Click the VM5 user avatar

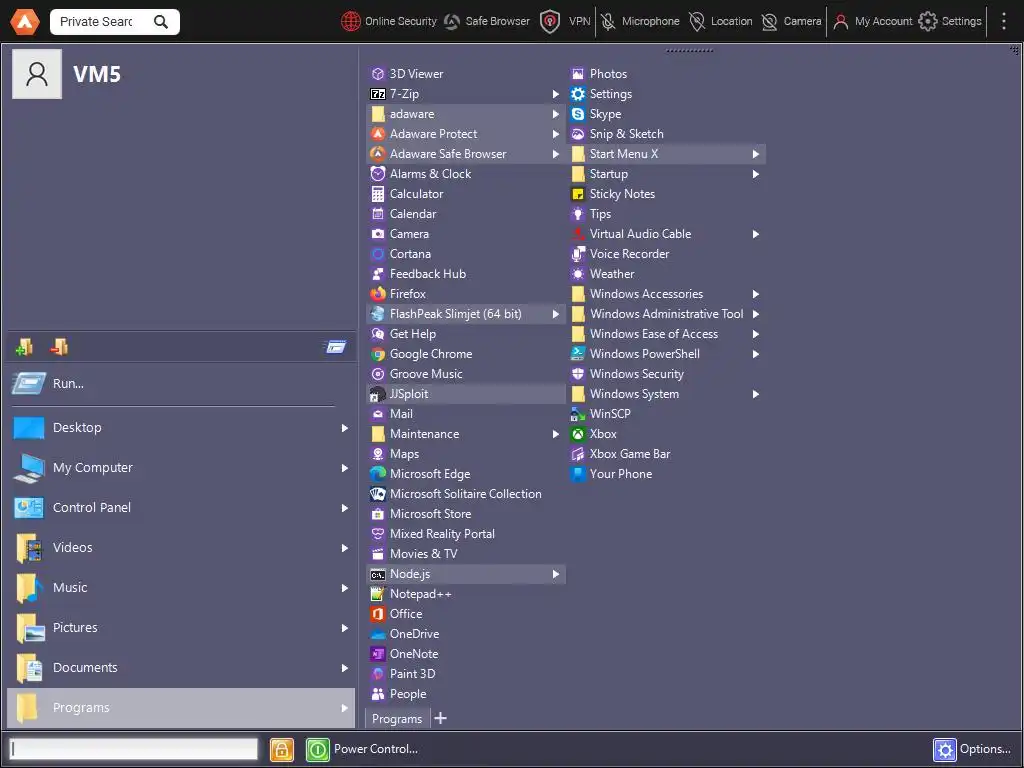click(x=37, y=74)
